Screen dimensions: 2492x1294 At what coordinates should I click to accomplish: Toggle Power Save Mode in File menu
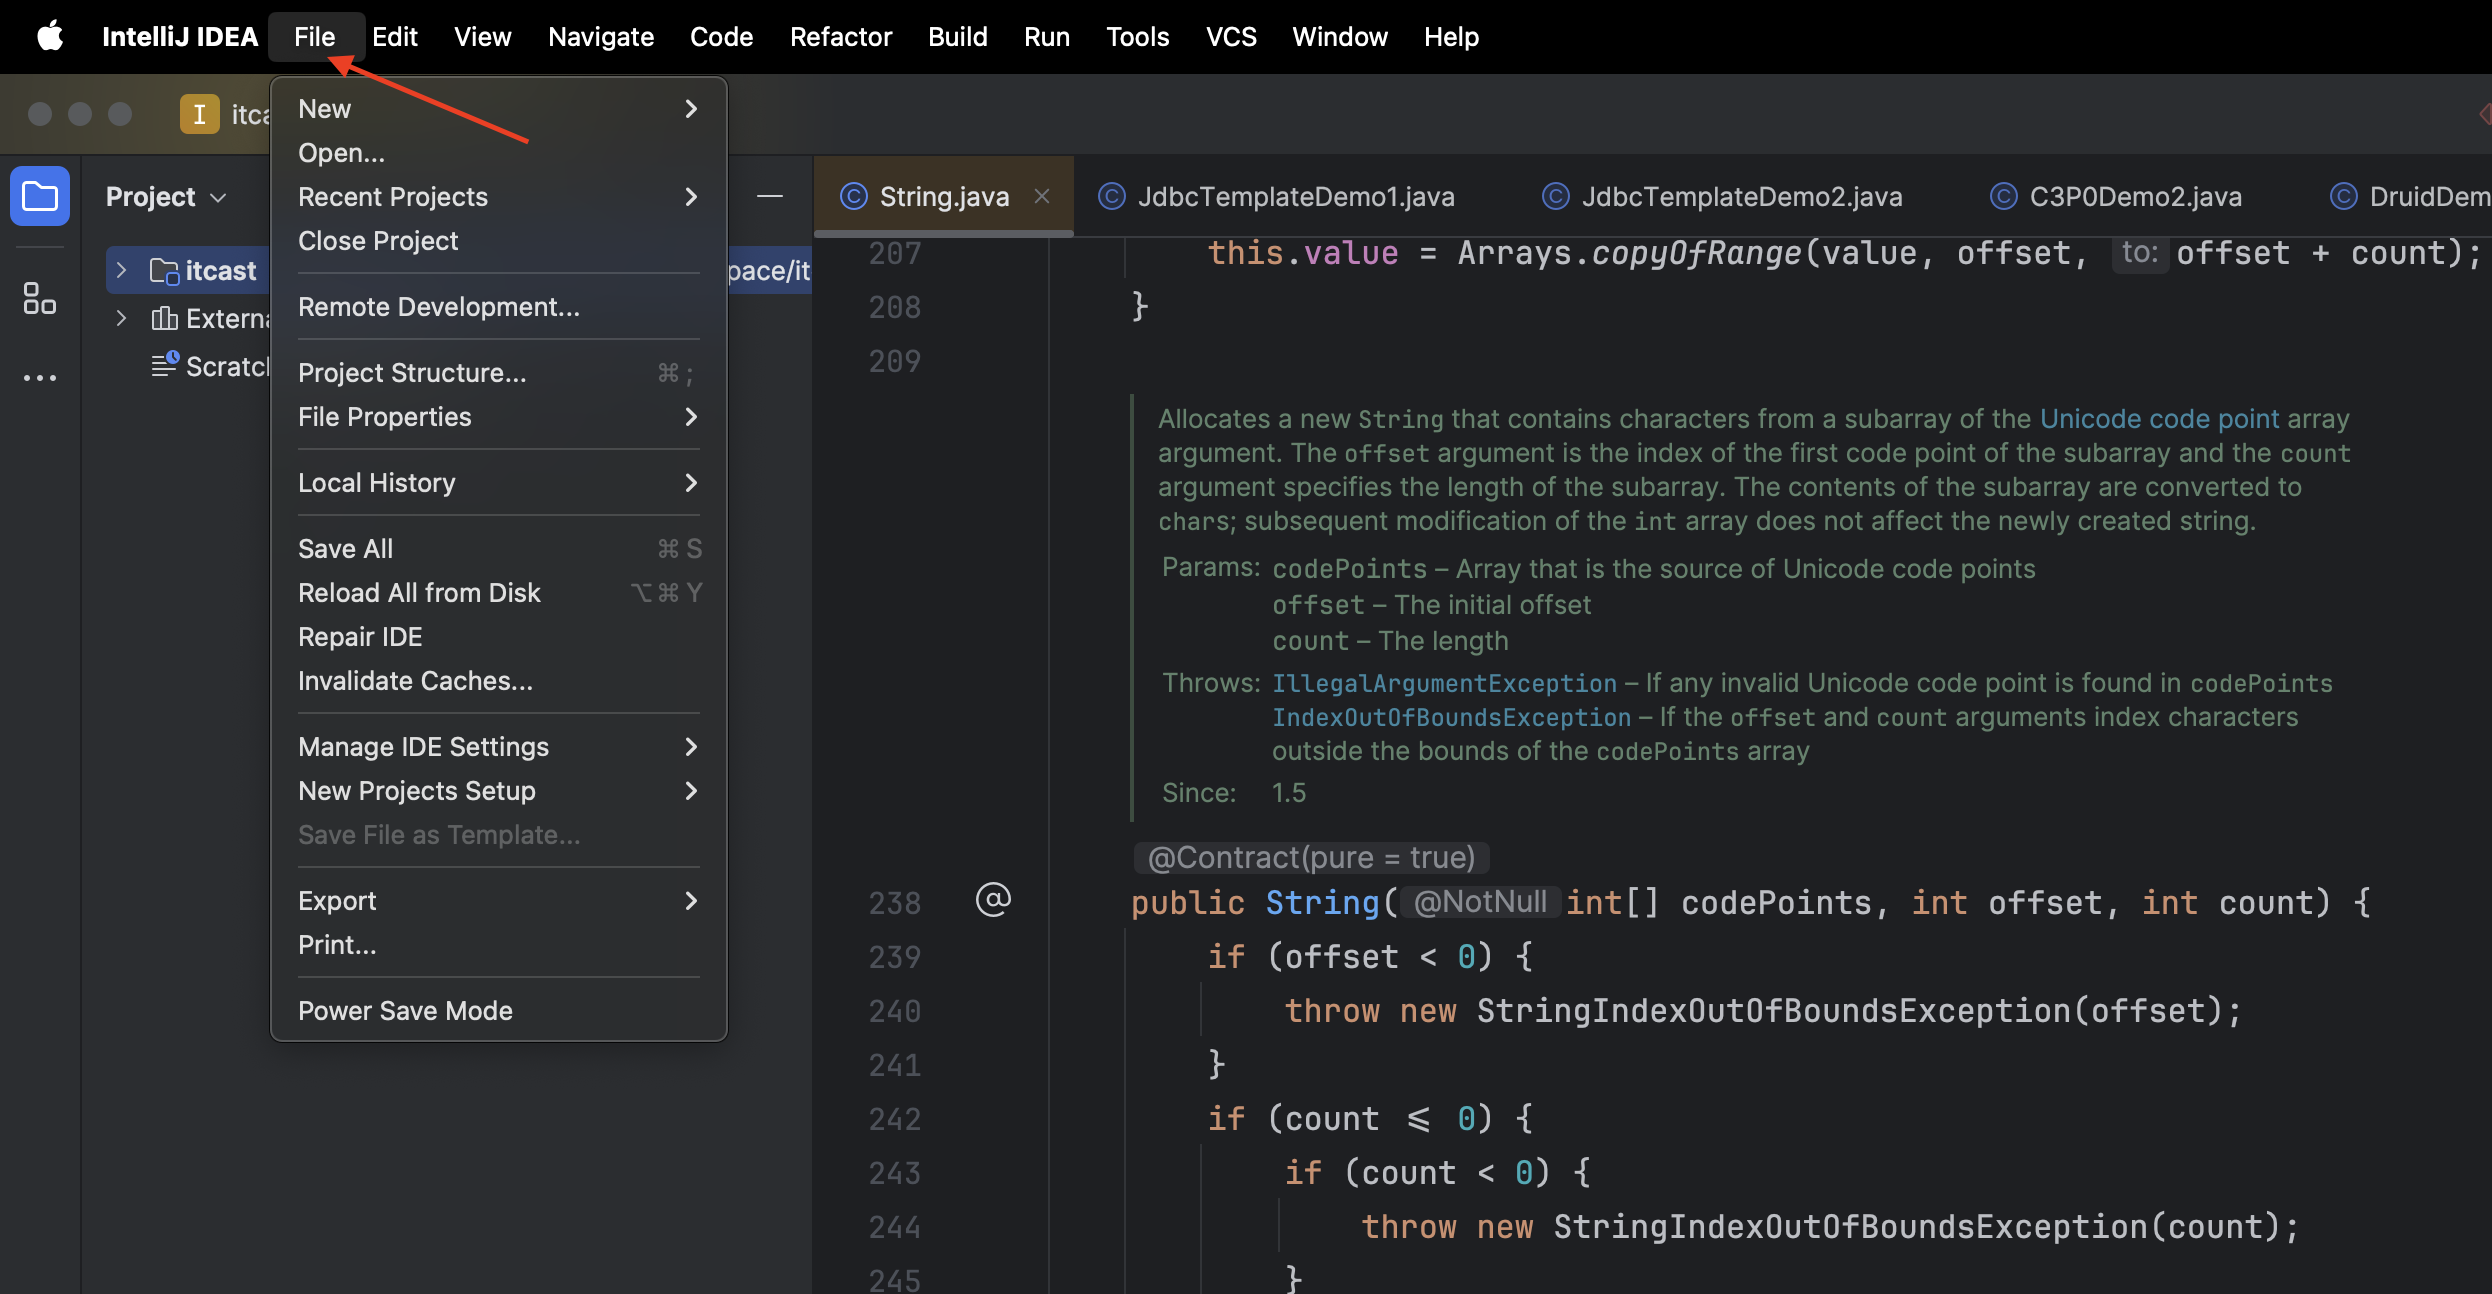click(x=405, y=1011)
